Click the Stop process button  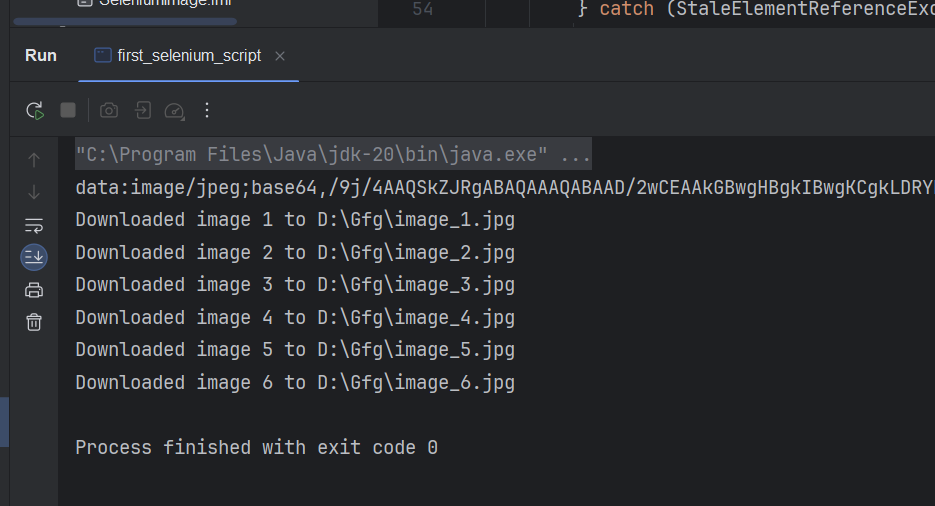(68, 110)
